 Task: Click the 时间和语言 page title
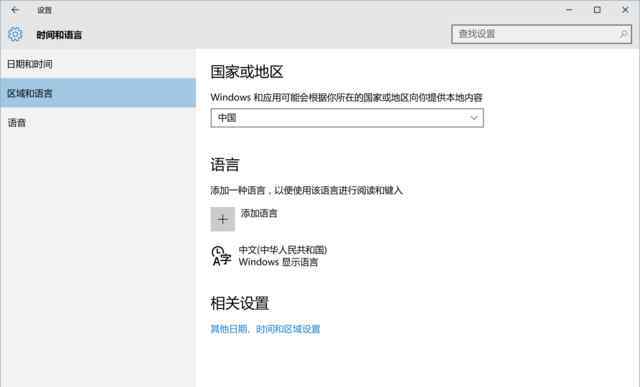(59, 35)
